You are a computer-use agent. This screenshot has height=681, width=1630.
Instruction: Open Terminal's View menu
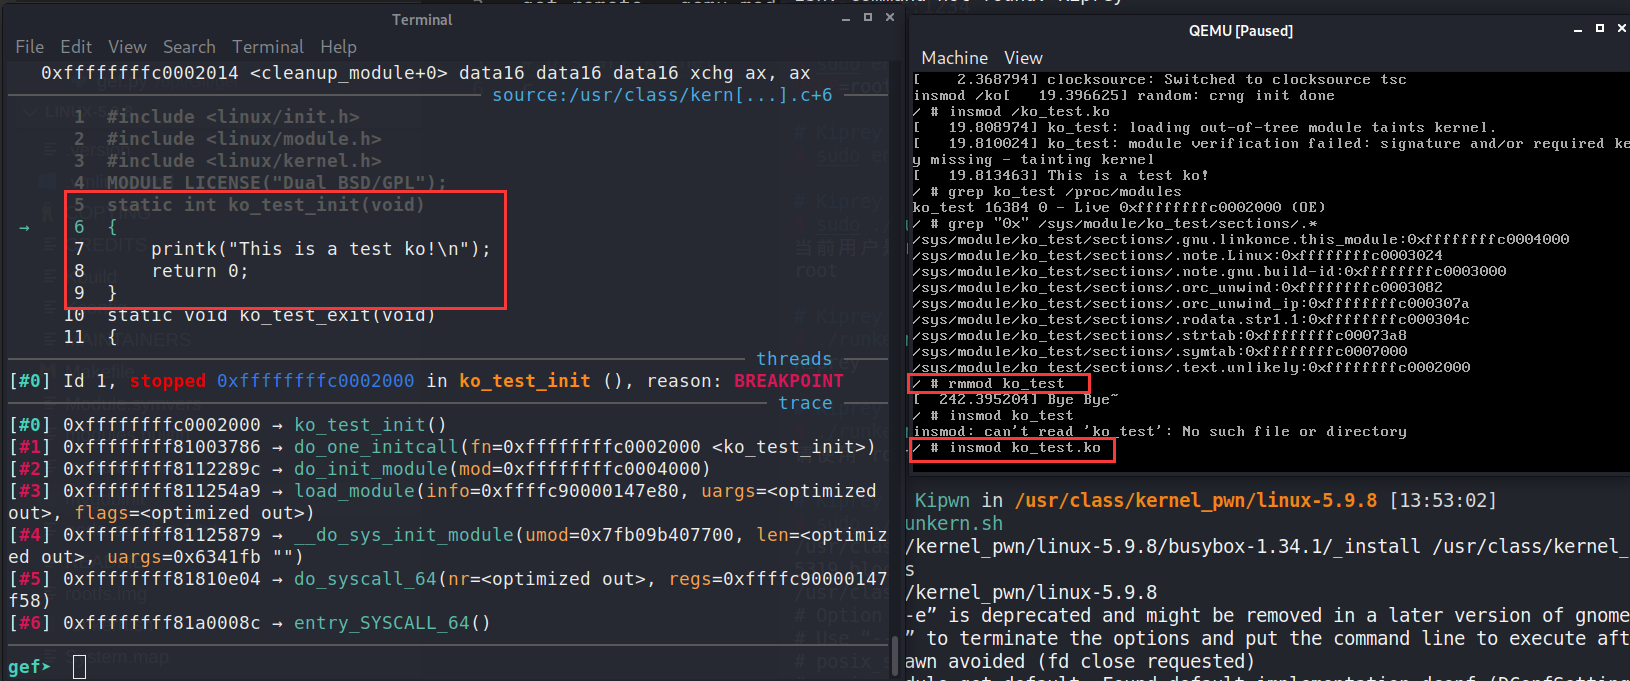click(x=127, y=47)
